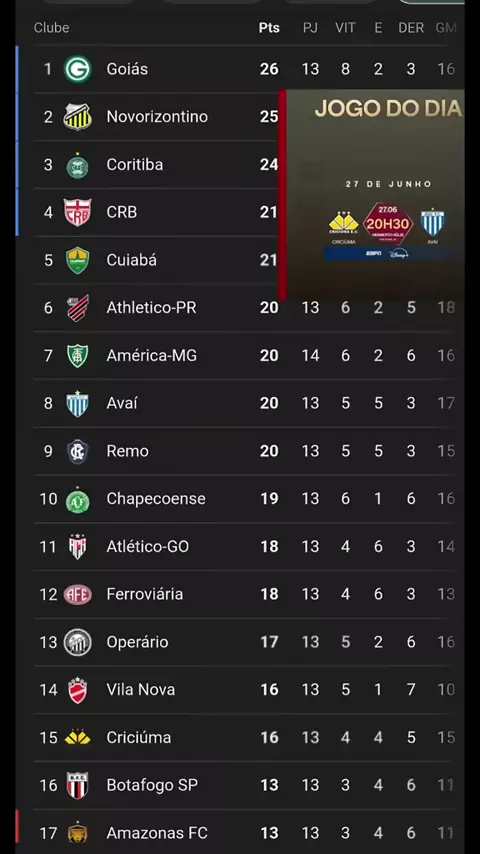Open the Atlético-GO team row
Viewport: 480px width, 854px height.
click(243, 547)
